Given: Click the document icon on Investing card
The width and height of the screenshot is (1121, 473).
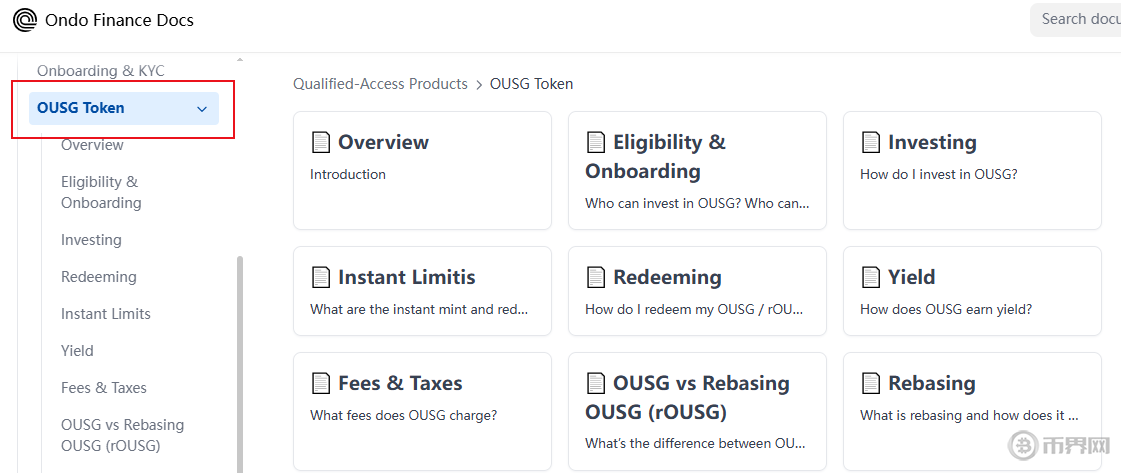Looking at the screenshot, I should coord(871,142).
